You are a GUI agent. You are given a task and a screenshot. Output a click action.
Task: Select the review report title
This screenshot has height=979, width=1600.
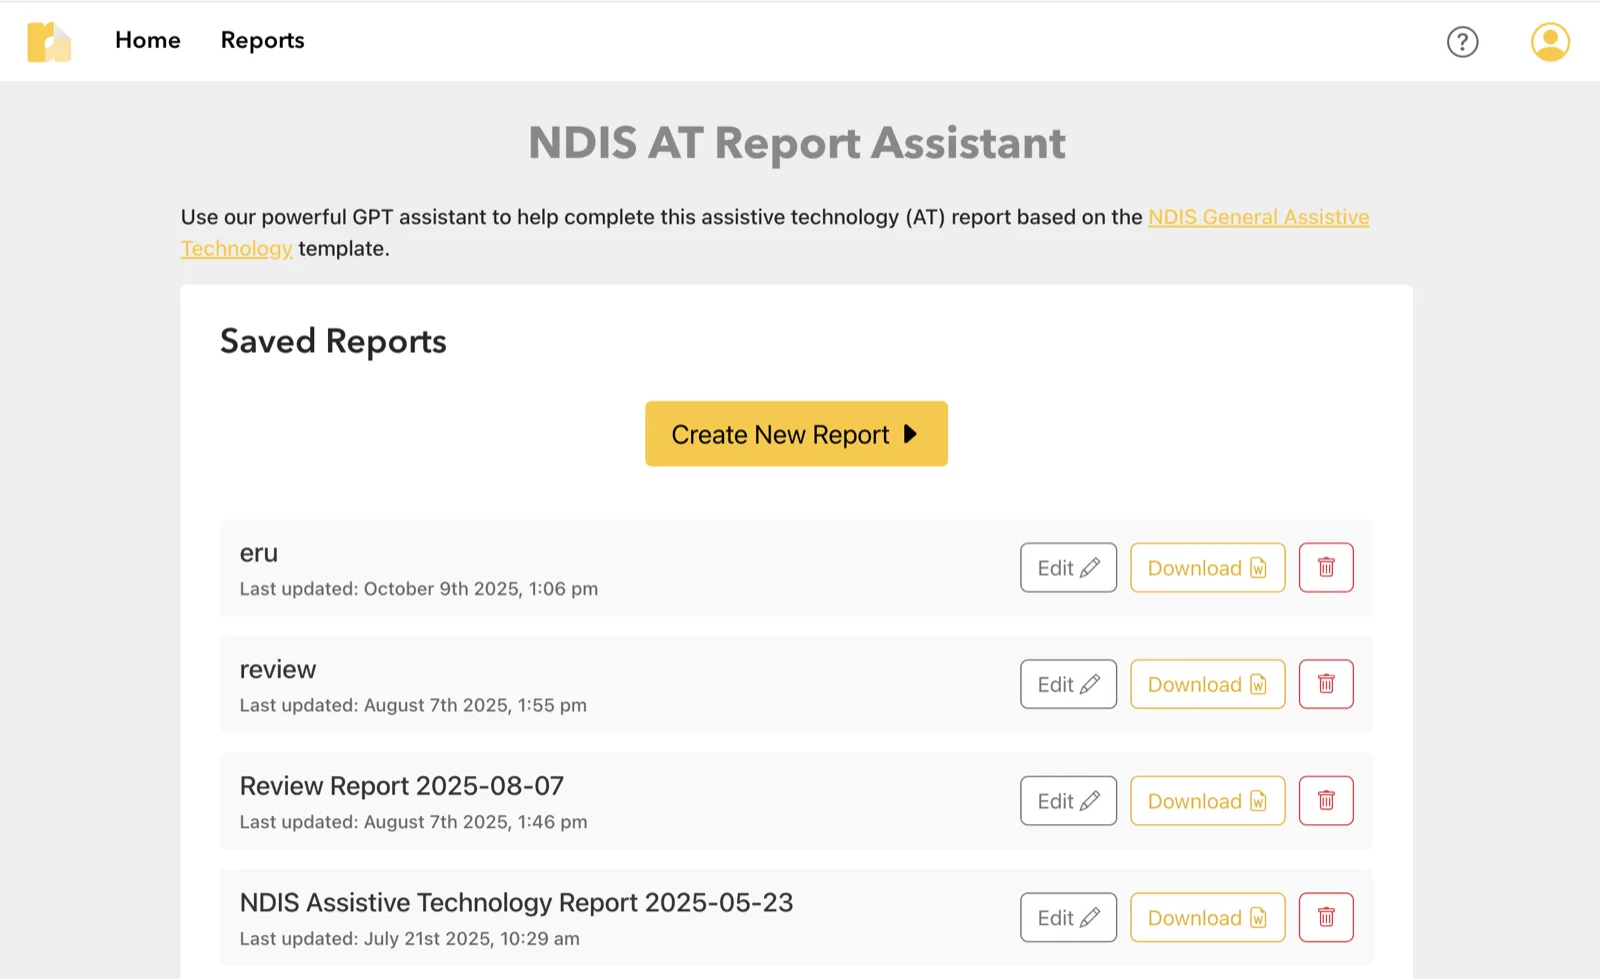tap(278, 669)
